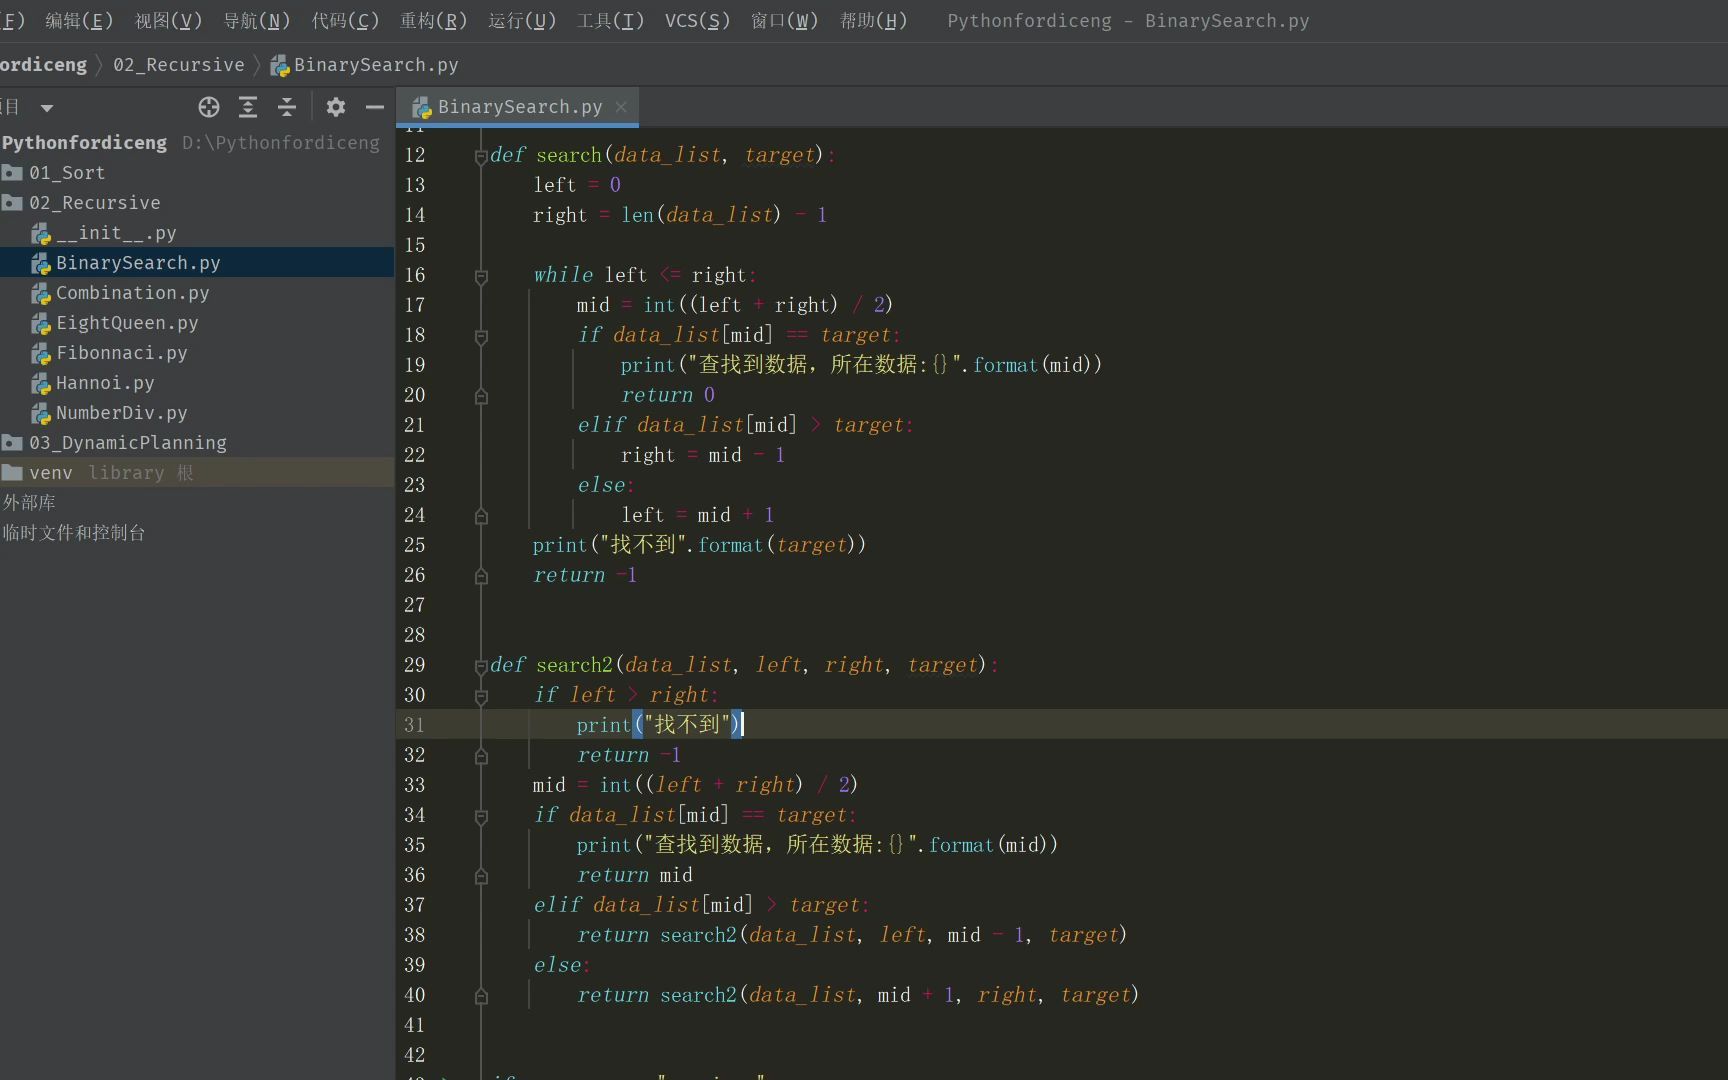Screen dimensions: 1728x1080
Task: Select opened file using crosshair icon
Action: pos(208,107)
